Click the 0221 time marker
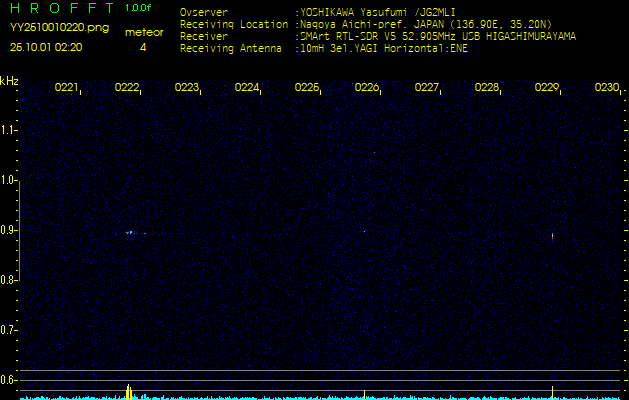The image size is (629, 400). (x=66, y=87)
